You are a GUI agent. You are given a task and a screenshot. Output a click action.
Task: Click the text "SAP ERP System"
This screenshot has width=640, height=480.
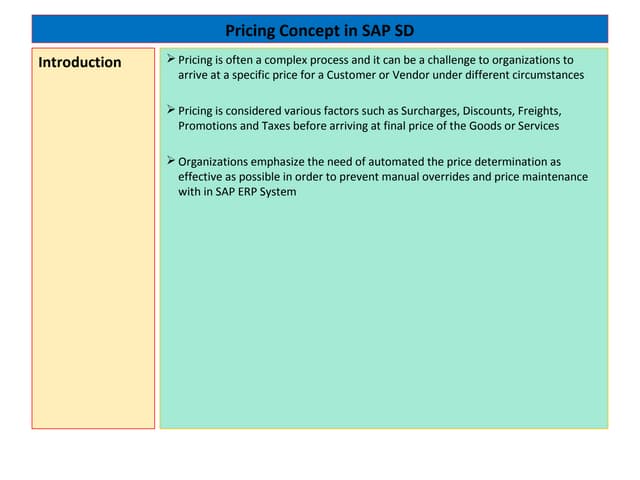pos(254,192)
